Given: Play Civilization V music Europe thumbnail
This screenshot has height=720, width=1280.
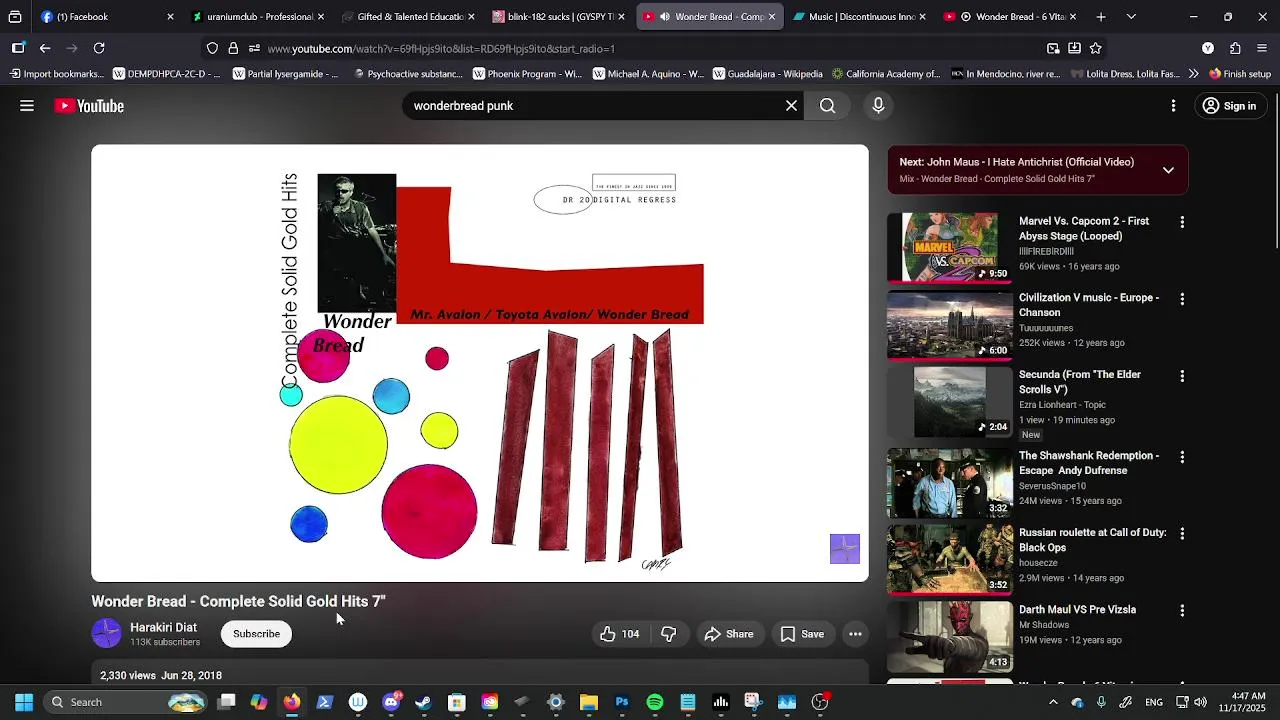Looking at the screenshot, I should tap(950, 324).
